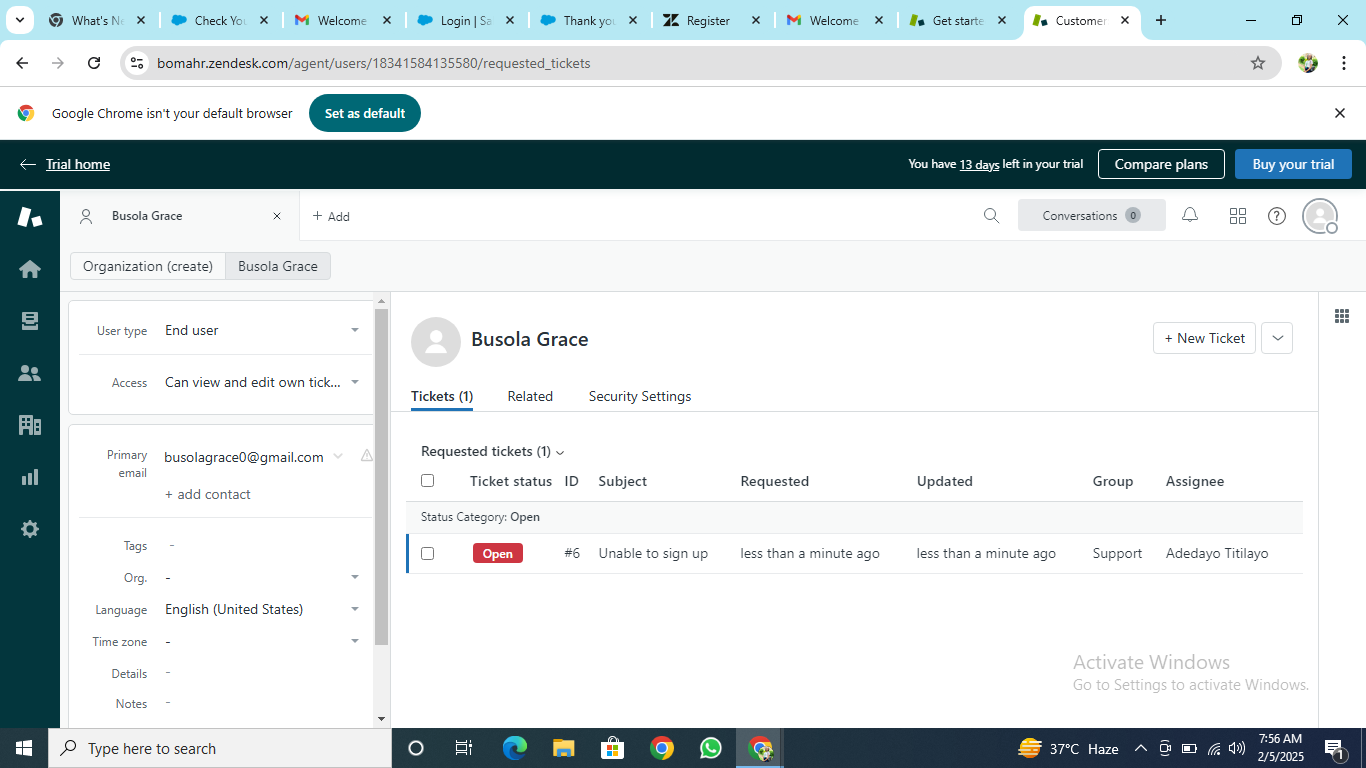This screenshot has height=768, width=1366.
Task: Open File Explorer from the taskbar
Action: click(564, 748)
